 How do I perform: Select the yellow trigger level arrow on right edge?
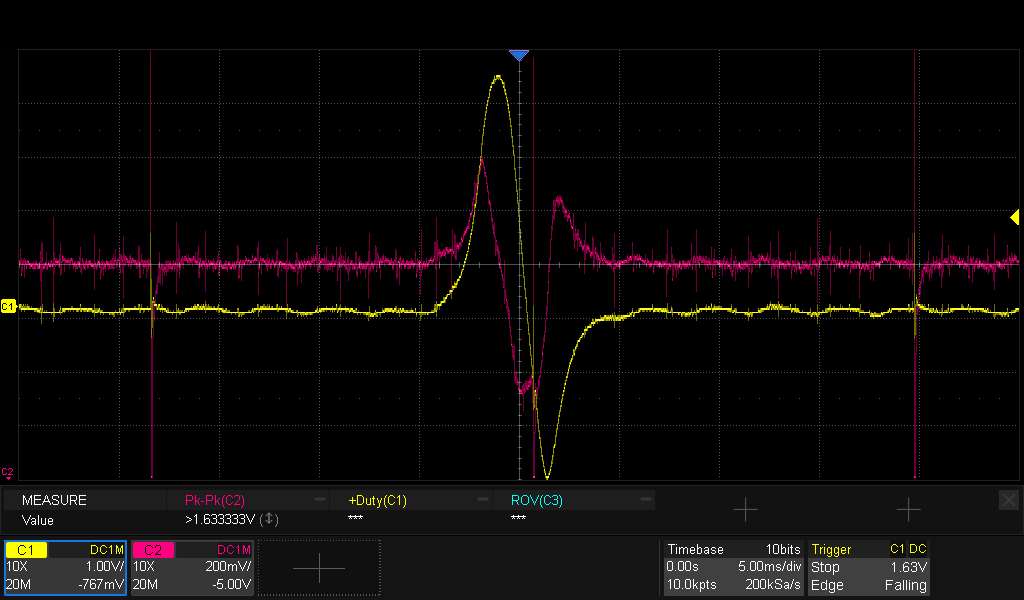tap(1014, 217)
